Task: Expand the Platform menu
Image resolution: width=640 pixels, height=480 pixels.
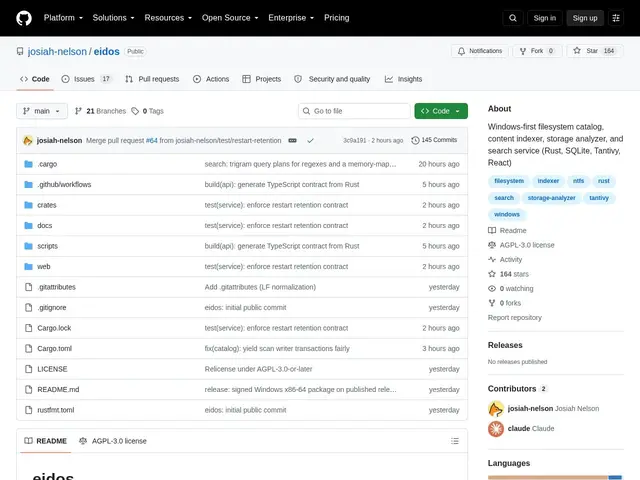Action: pyautogui.click(x=63, y=18)
